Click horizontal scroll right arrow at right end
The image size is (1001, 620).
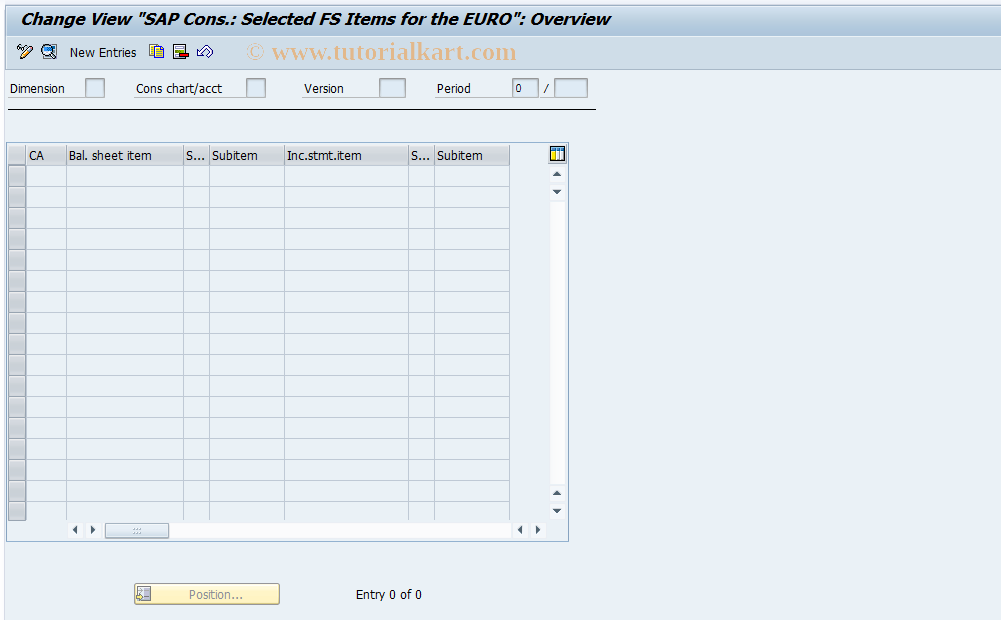click(538, 530)
